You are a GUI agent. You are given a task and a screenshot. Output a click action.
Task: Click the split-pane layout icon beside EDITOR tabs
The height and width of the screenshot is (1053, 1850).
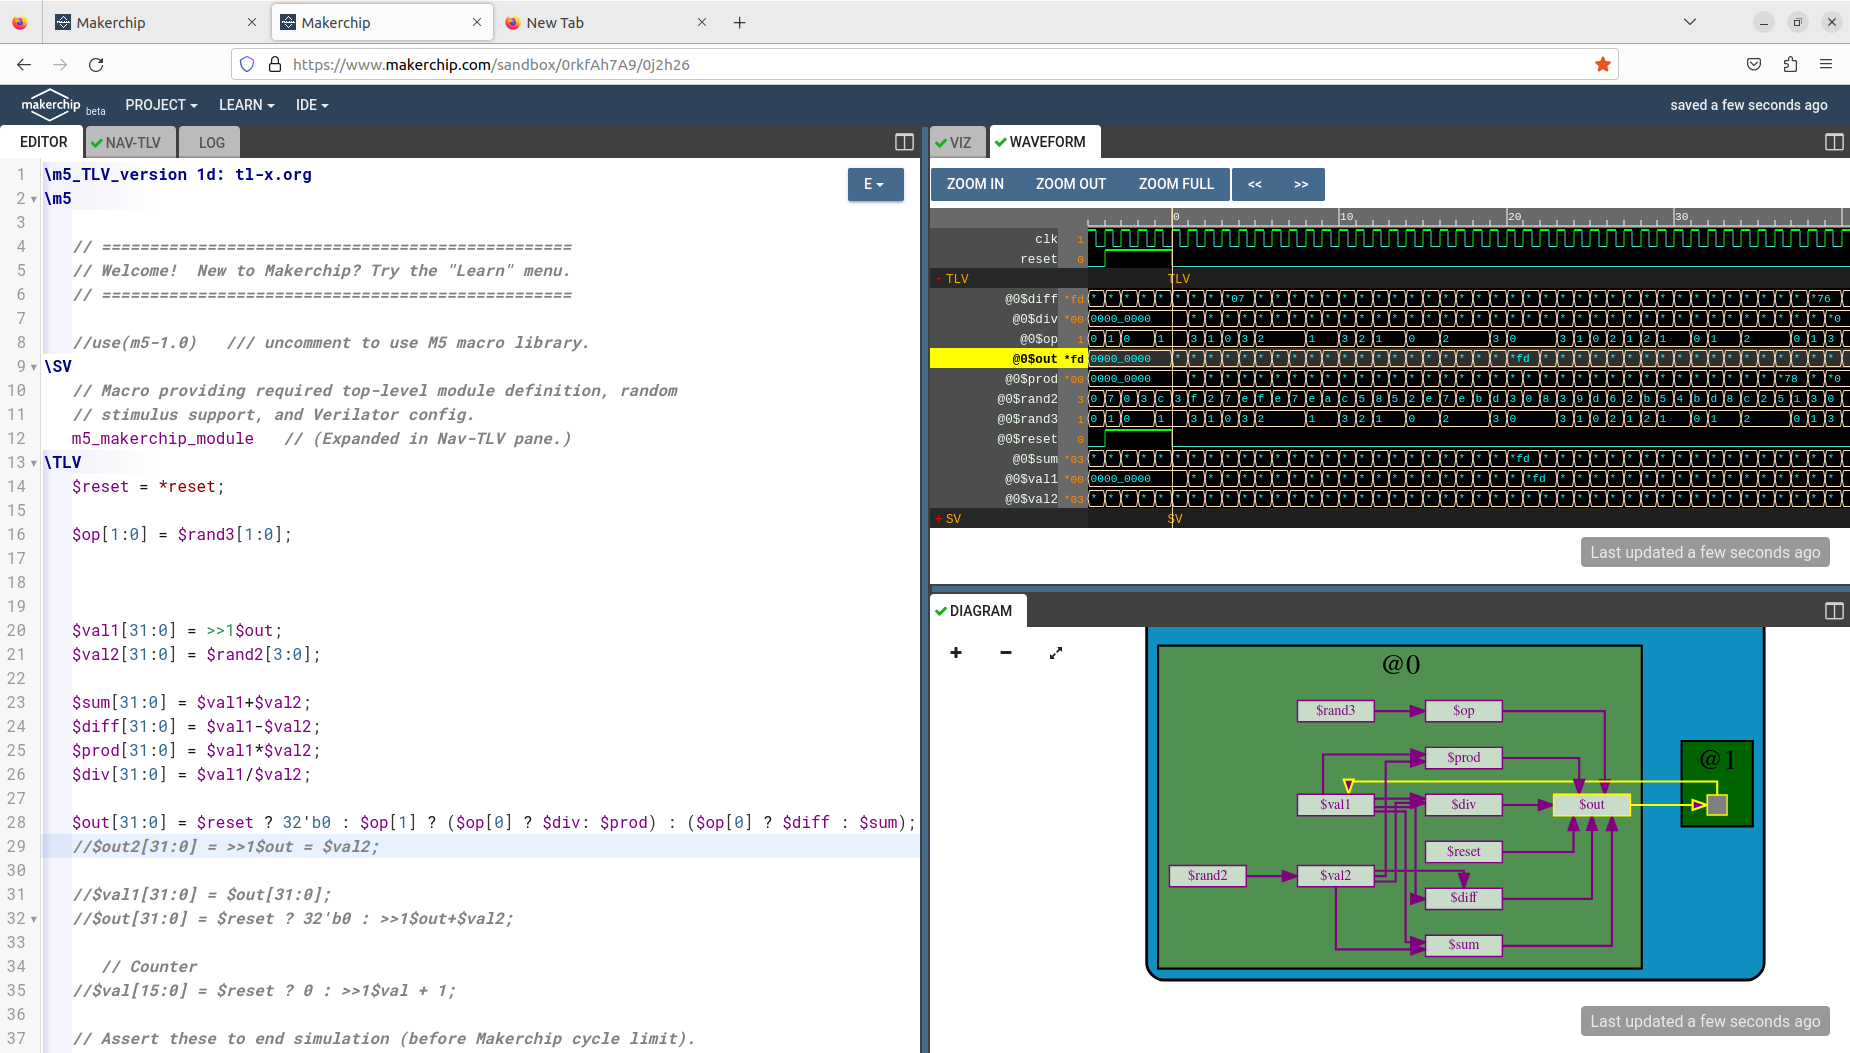(x=903, y=142)
